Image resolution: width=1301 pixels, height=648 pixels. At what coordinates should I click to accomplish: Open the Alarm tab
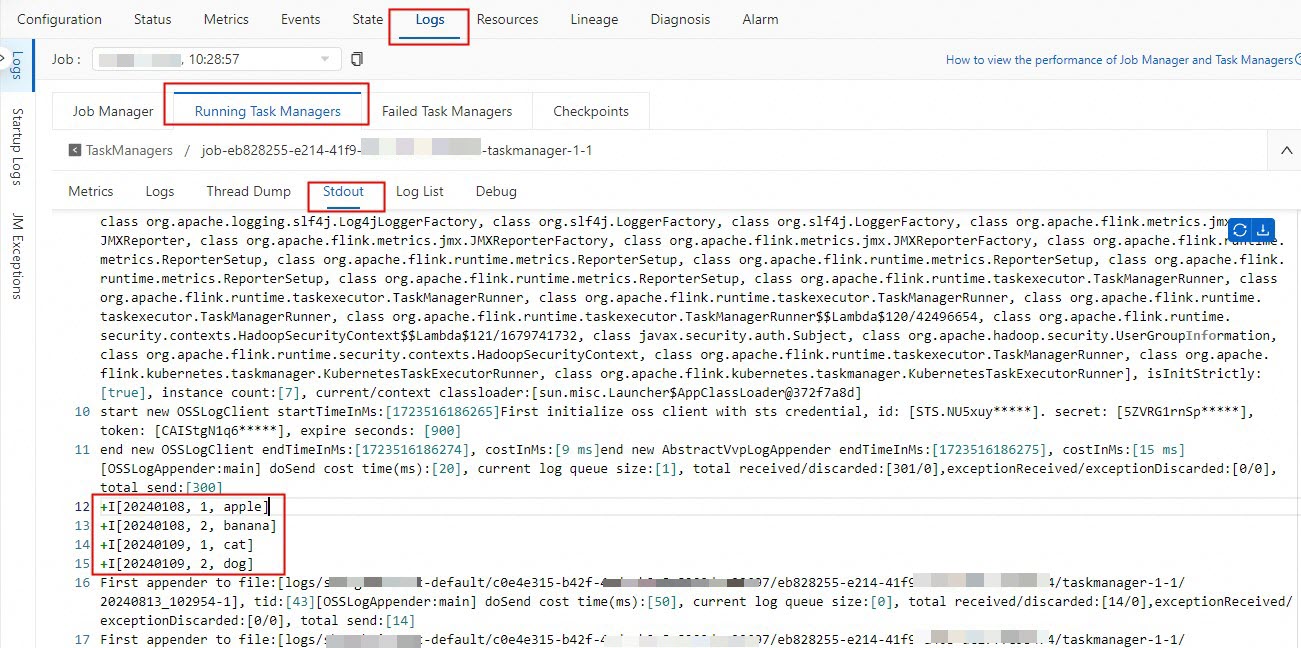click(760, 19)
